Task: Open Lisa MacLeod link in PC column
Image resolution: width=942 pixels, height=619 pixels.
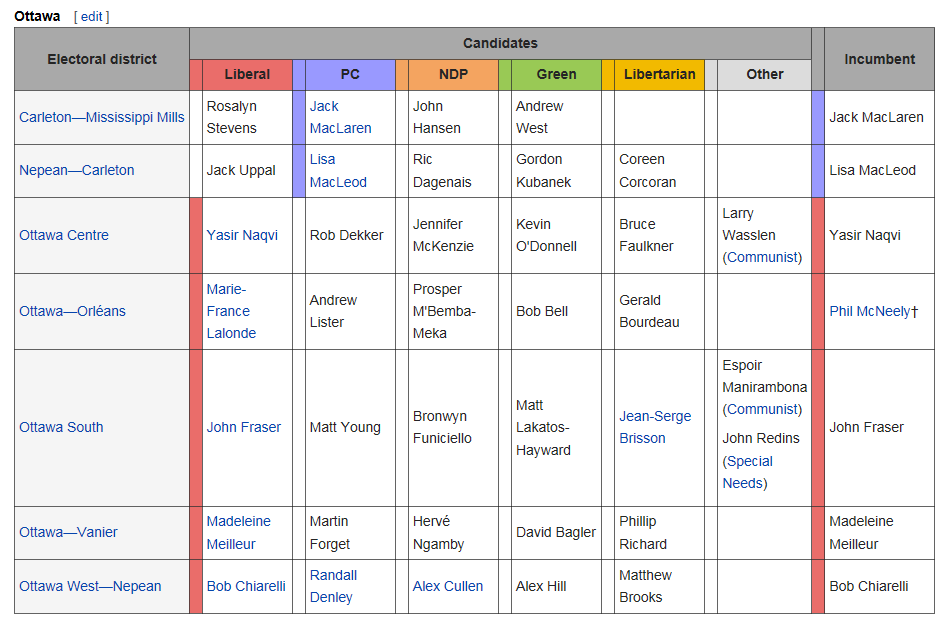Action: tap(338, 170)
